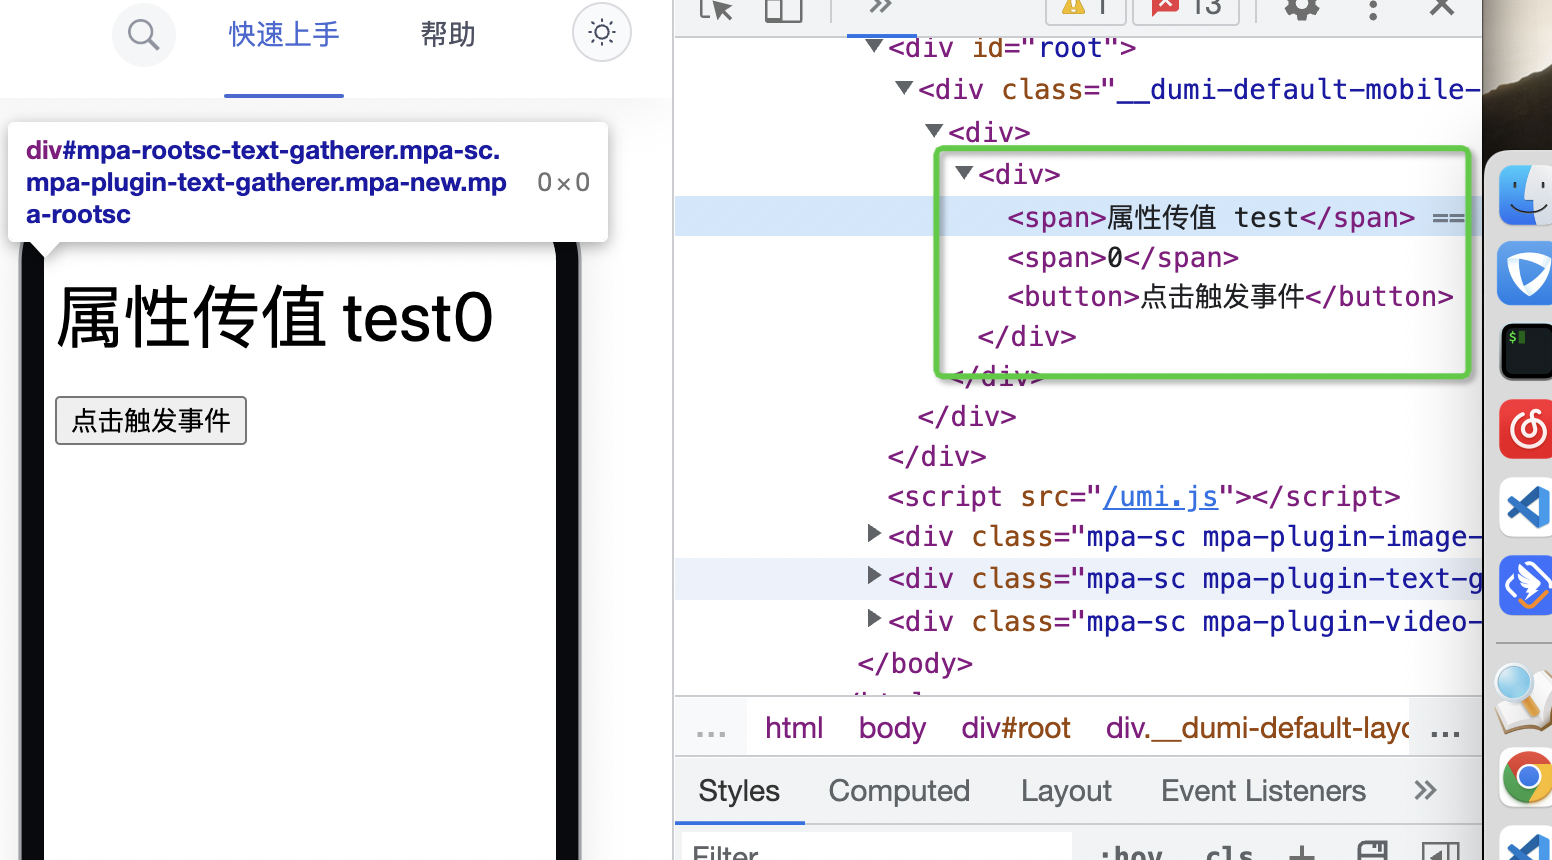
Task: Expand the mpa-plugin-text-g div node
Action: [874, 576]
